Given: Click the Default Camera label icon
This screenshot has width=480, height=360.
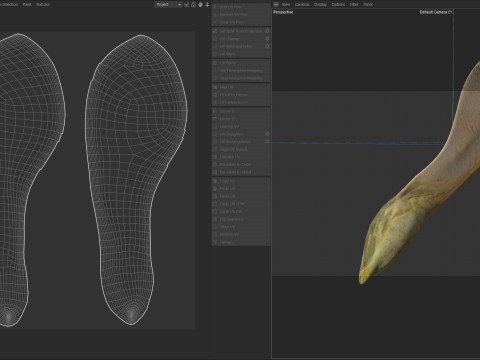Looking at the screenshot, I should point(450,12).
